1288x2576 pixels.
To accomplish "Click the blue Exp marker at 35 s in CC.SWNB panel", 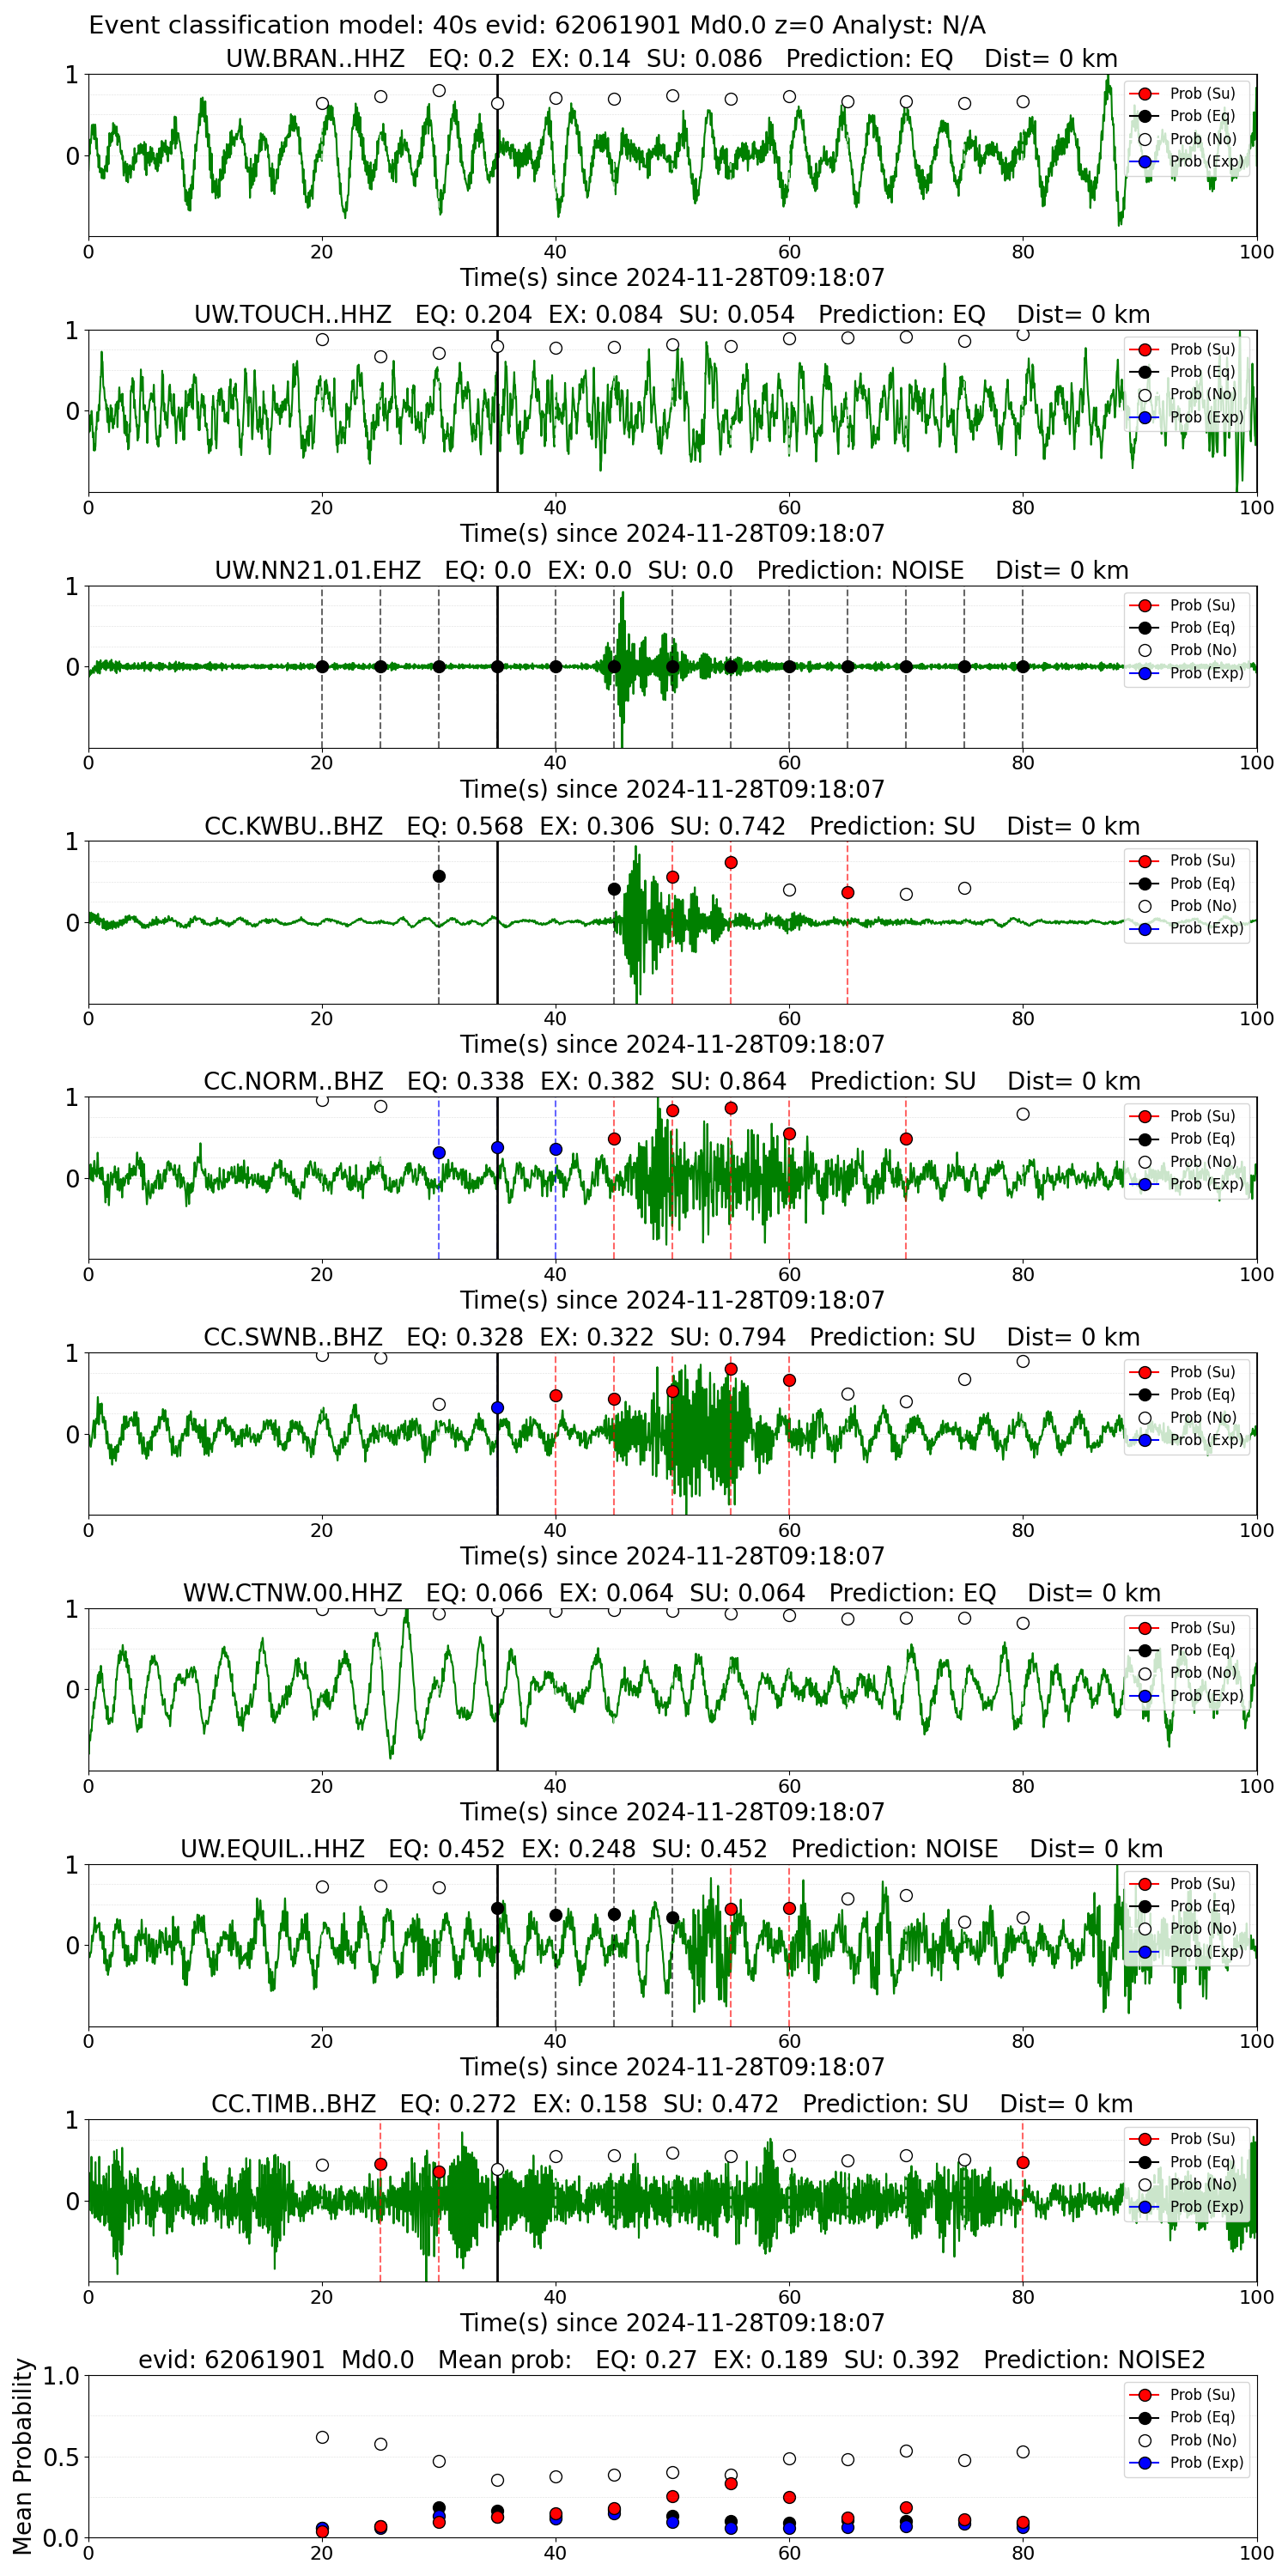I will point(497,1408).
